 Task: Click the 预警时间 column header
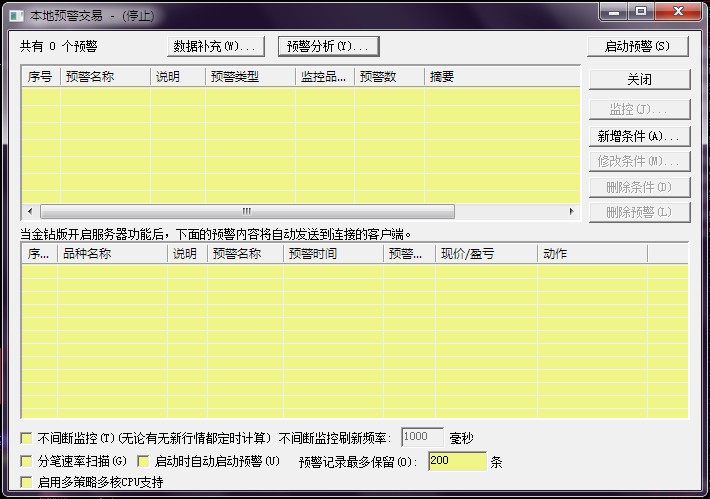333,254
